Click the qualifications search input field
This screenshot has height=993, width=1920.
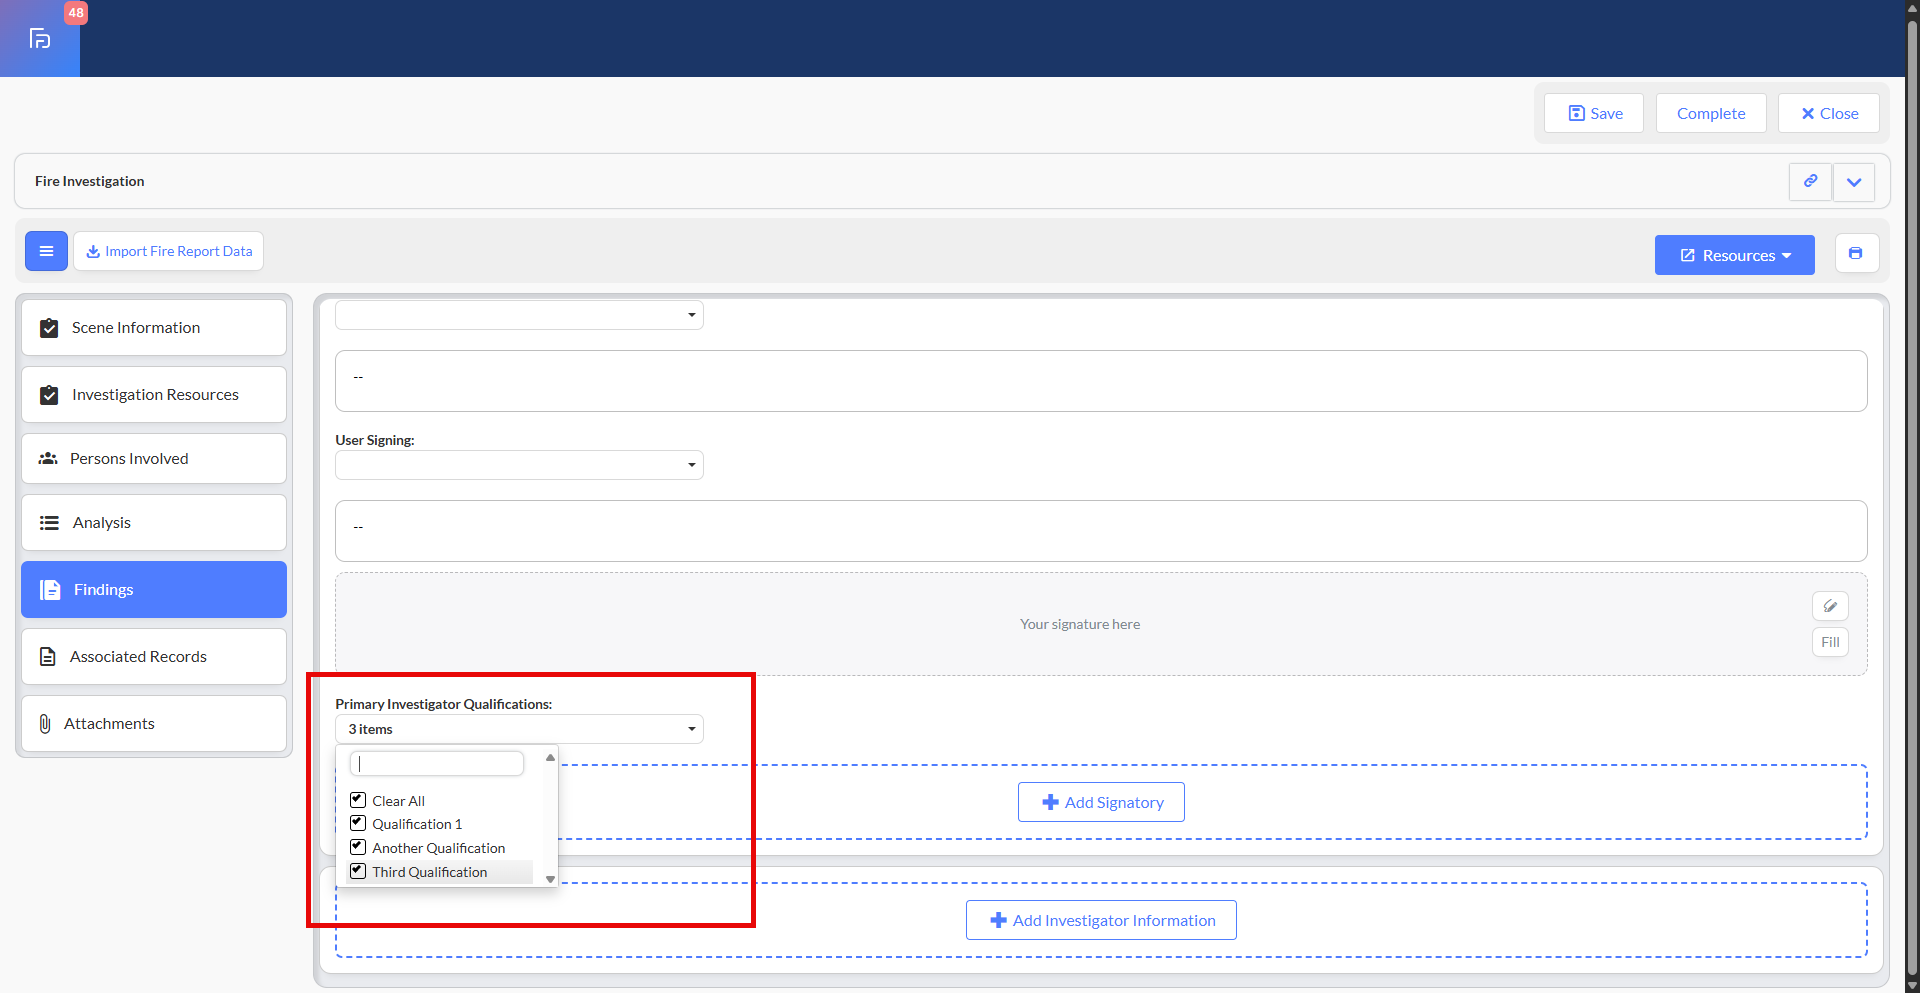[437, 764]
